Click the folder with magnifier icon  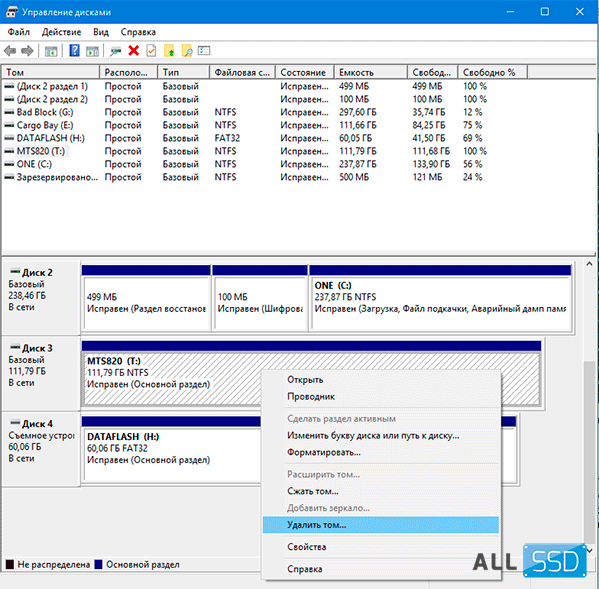(187, 50)
